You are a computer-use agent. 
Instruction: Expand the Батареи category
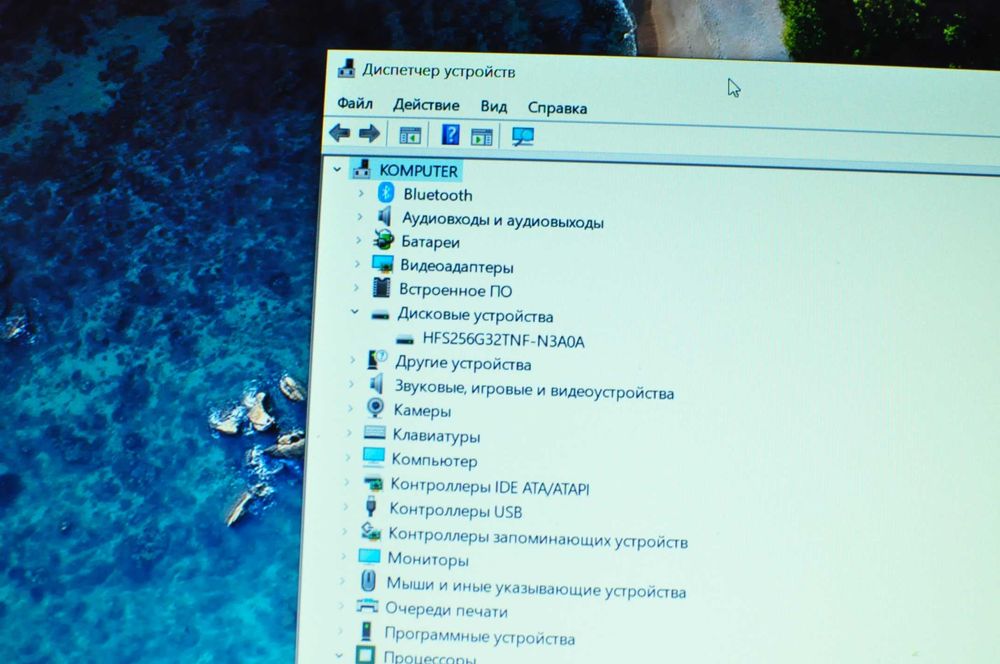358,240
